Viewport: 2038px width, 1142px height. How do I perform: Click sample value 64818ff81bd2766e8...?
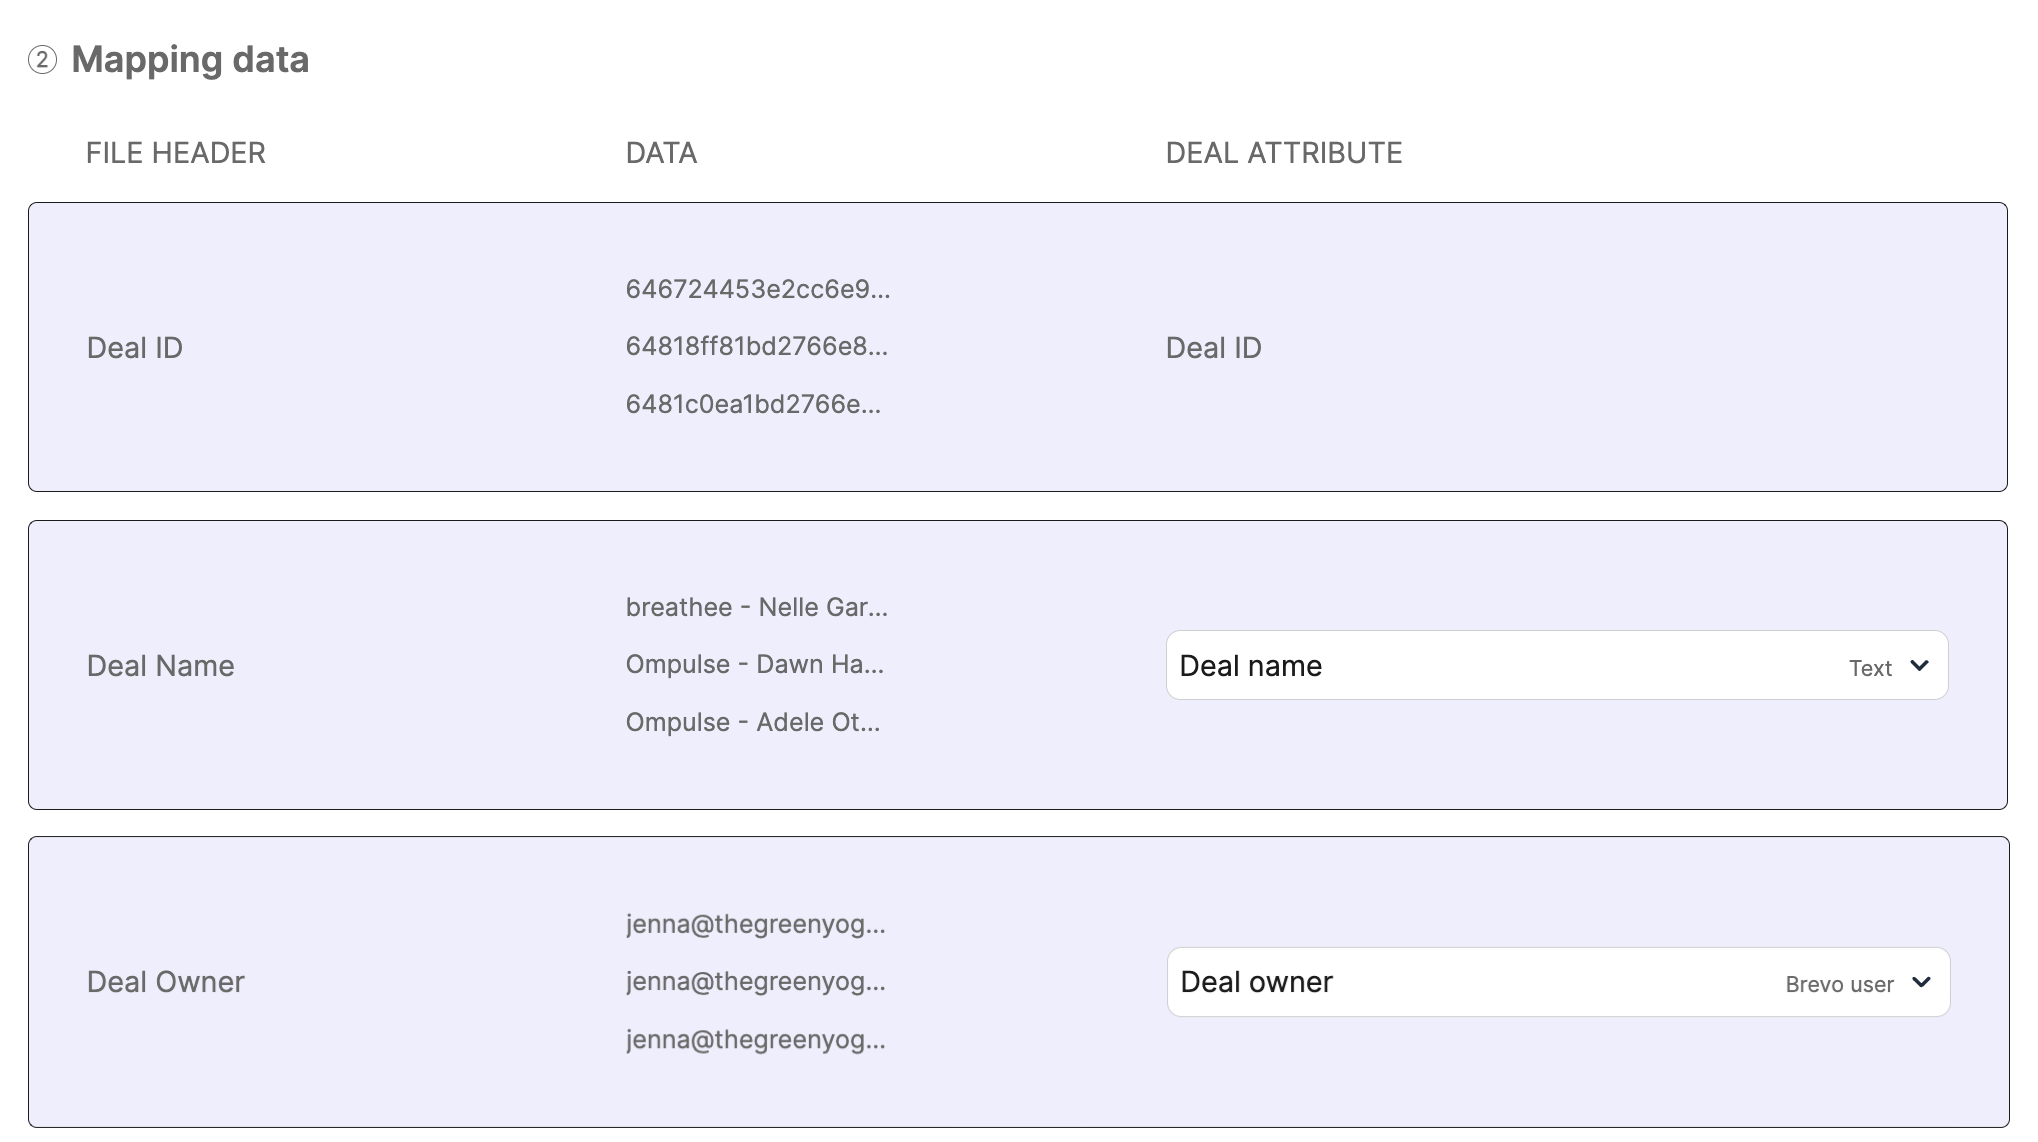click(757, 347)
